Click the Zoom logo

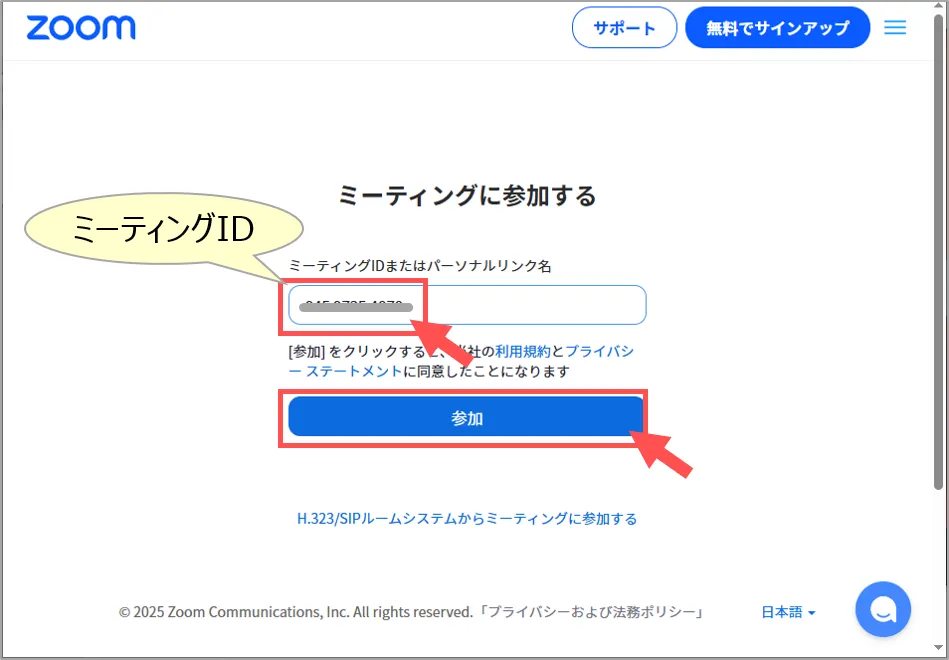click(x=81, y=28)
